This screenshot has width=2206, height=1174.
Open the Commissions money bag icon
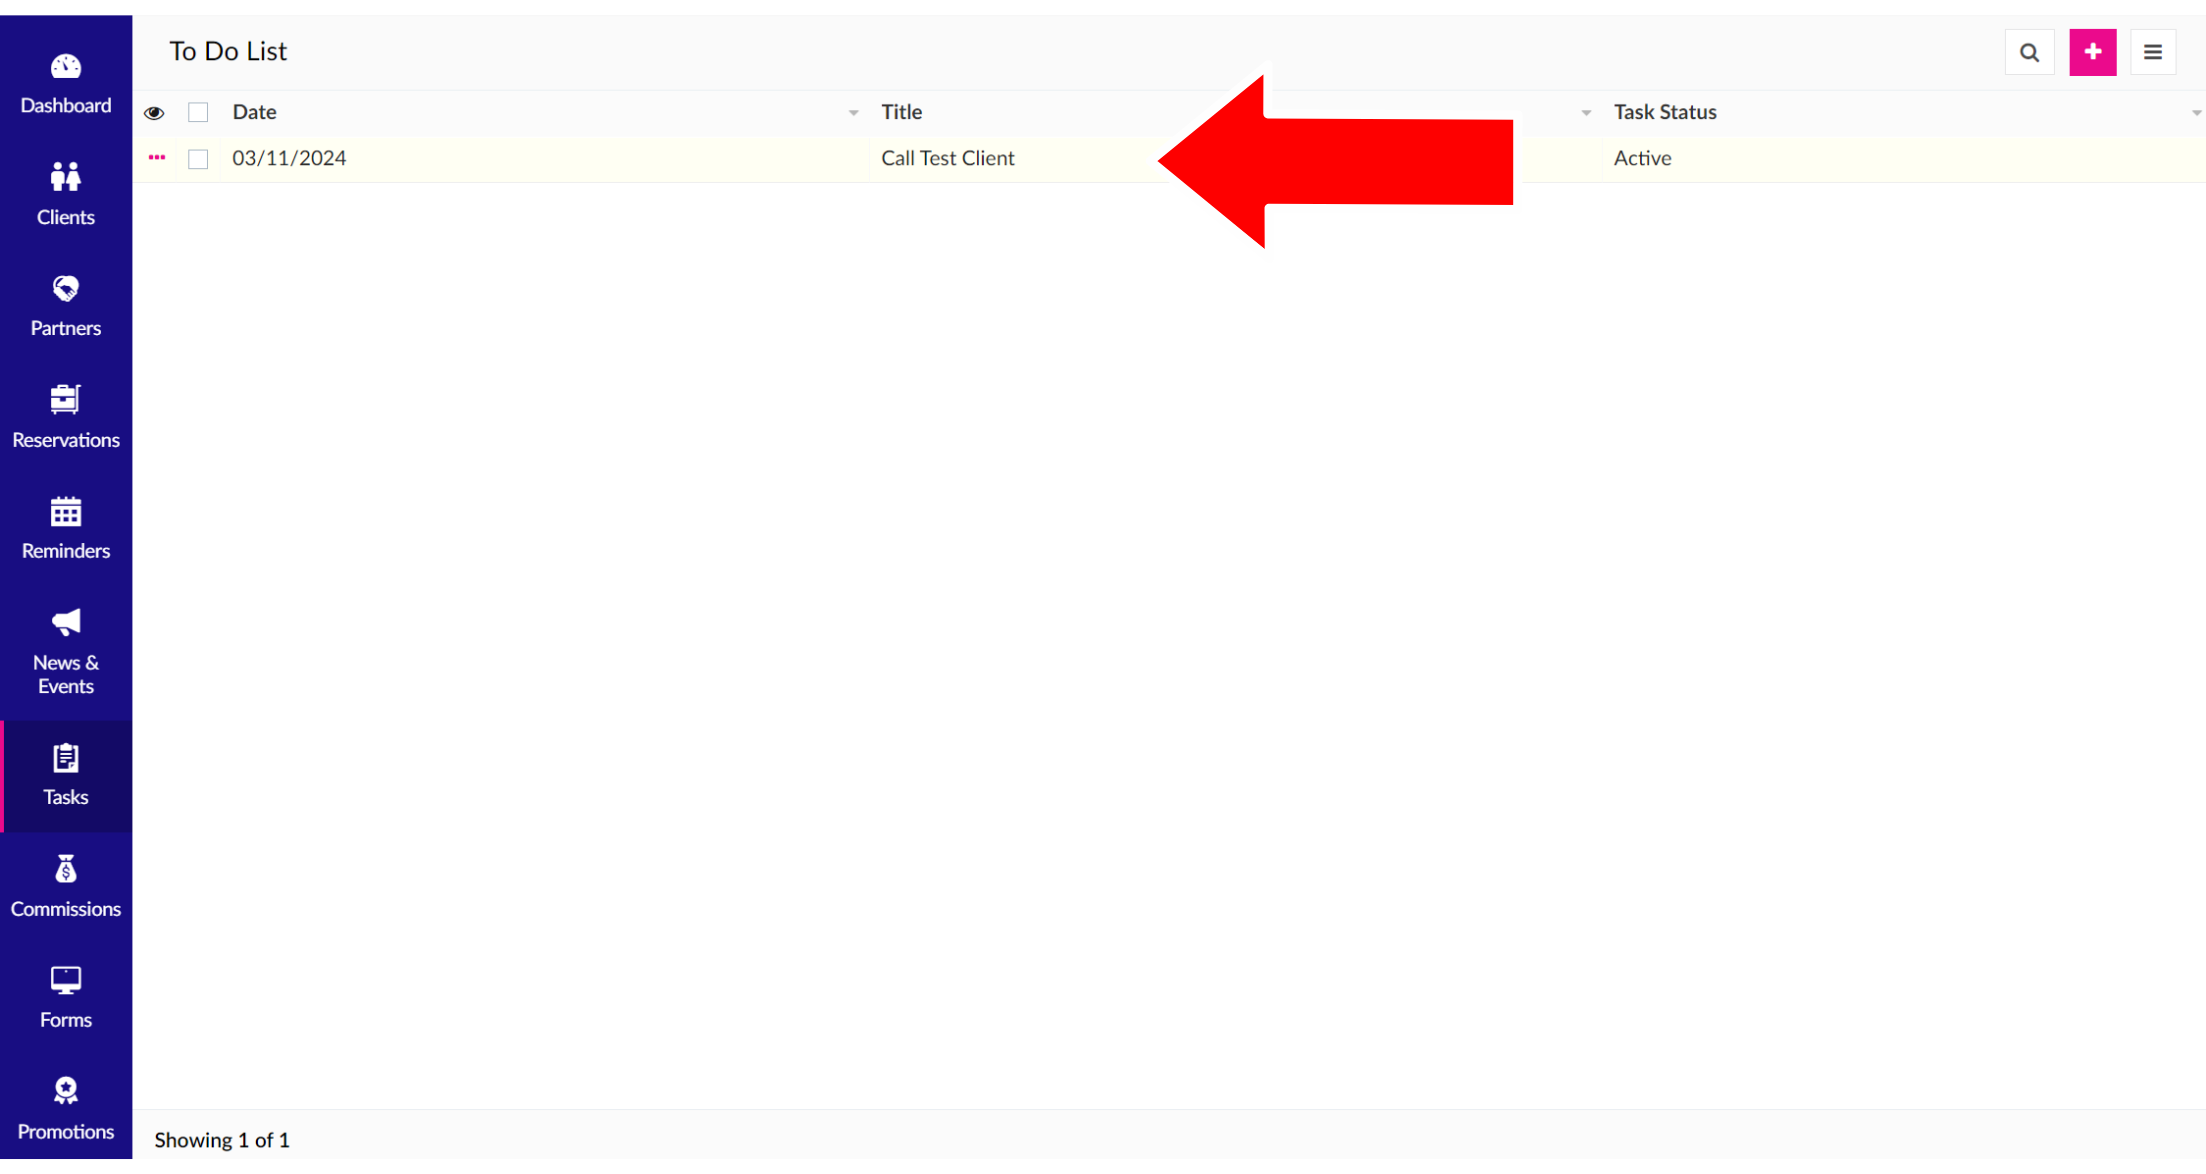[x=66, y=870]
